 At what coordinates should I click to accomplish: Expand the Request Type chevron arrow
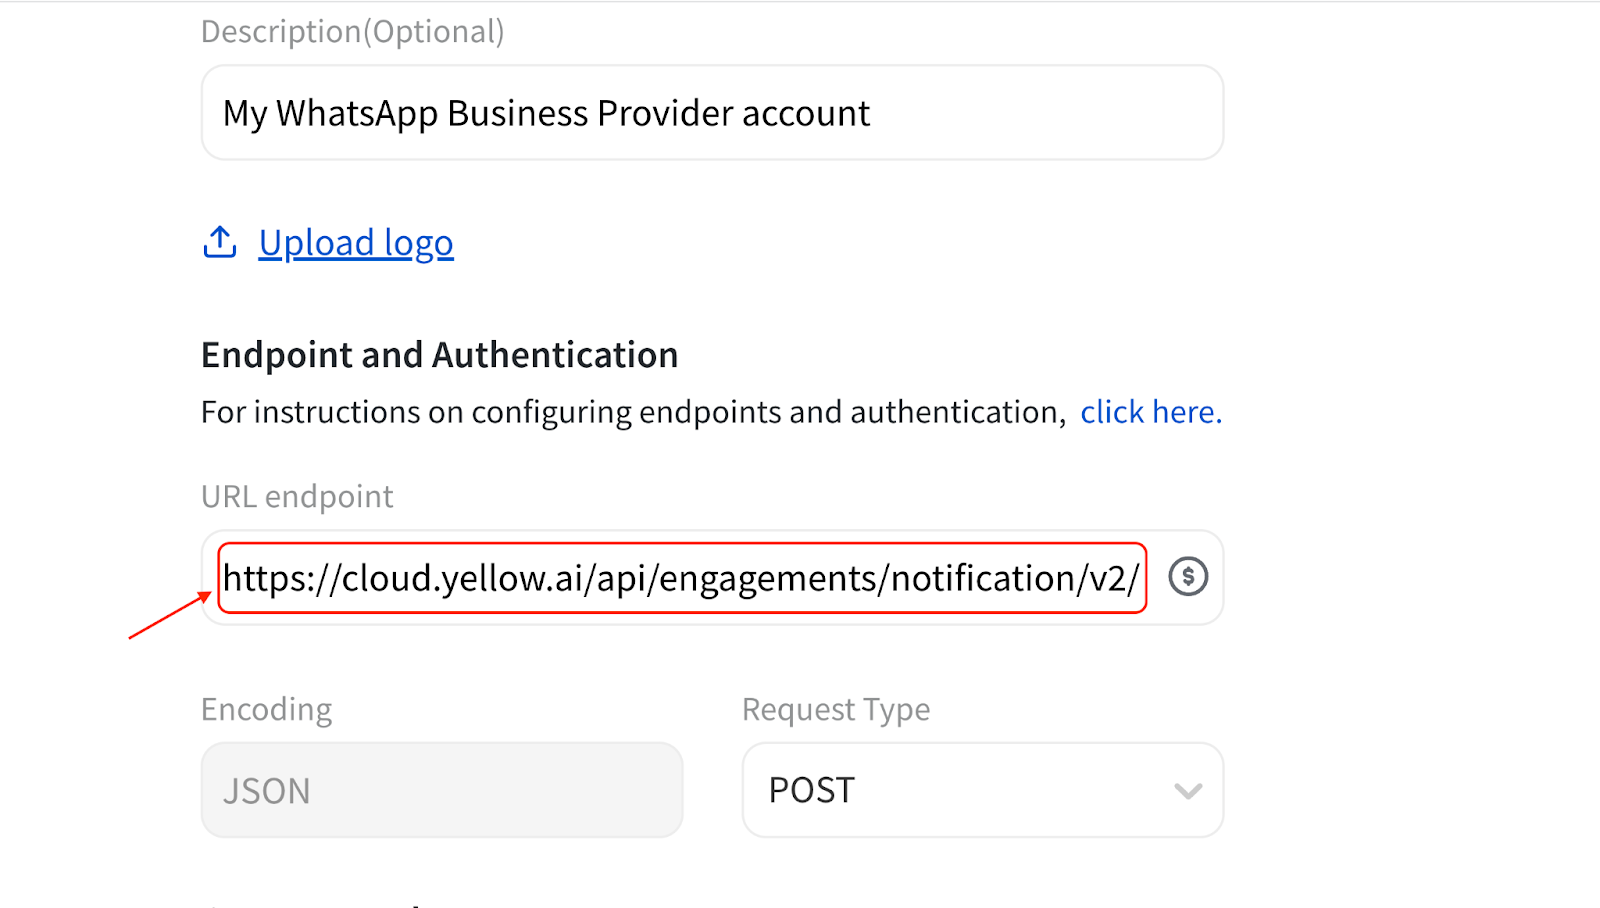tap(1187, 791)
